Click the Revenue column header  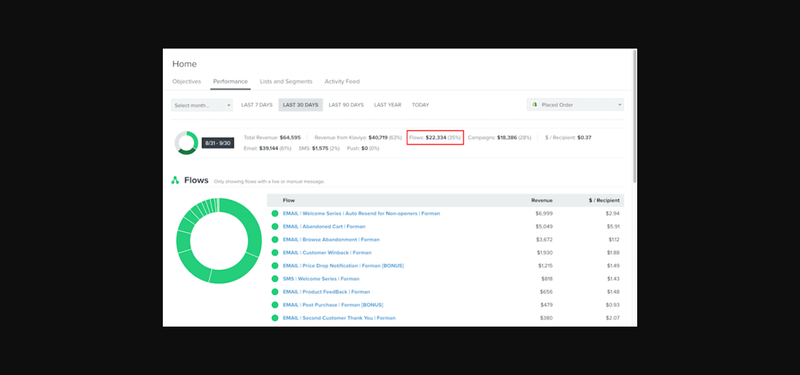click(x=541, y=201)
